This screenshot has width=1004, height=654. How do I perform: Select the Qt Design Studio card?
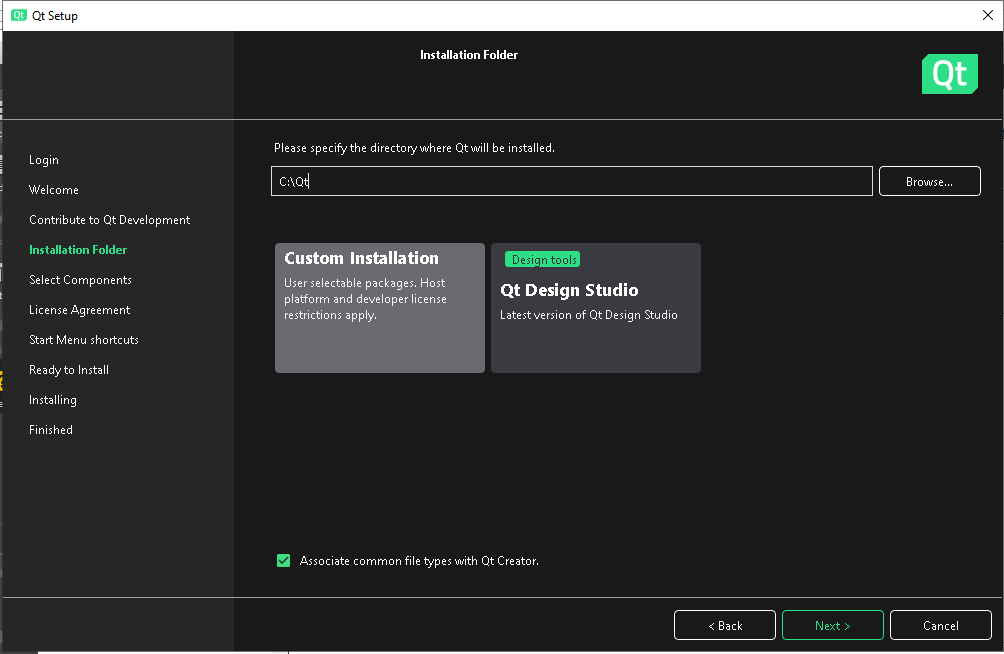point(595,307)
